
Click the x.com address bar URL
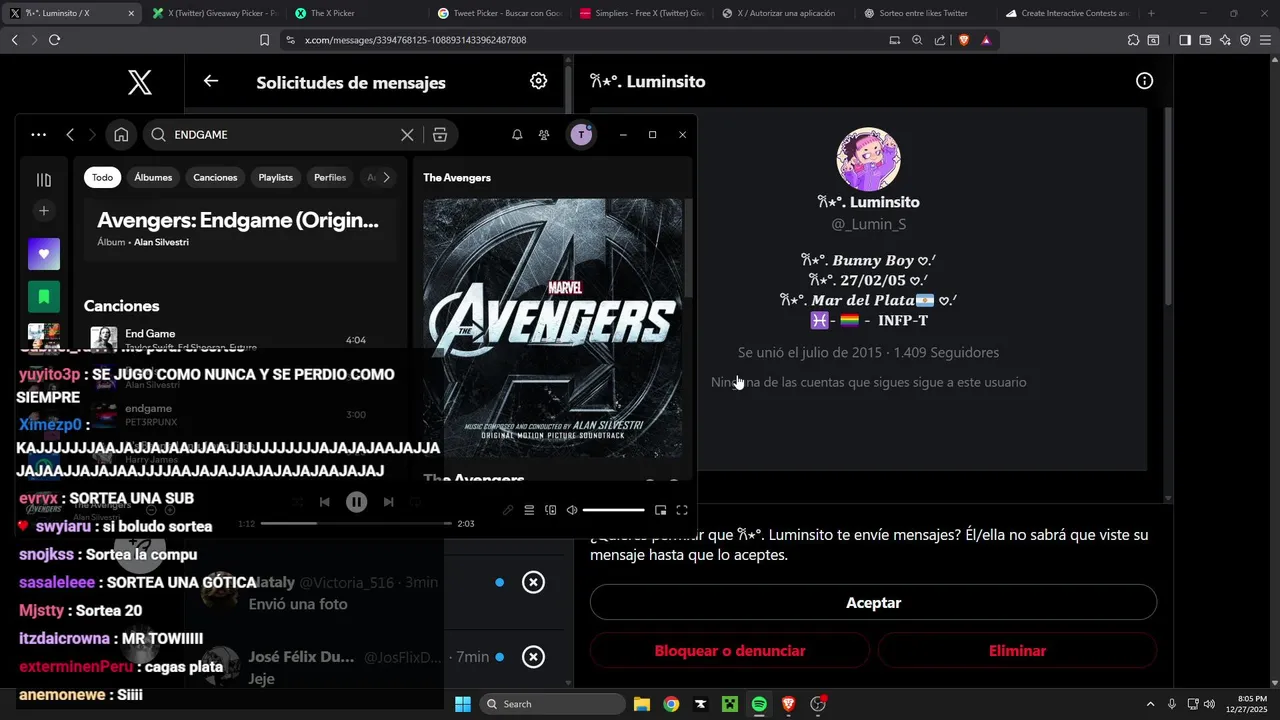coord(415,40)
